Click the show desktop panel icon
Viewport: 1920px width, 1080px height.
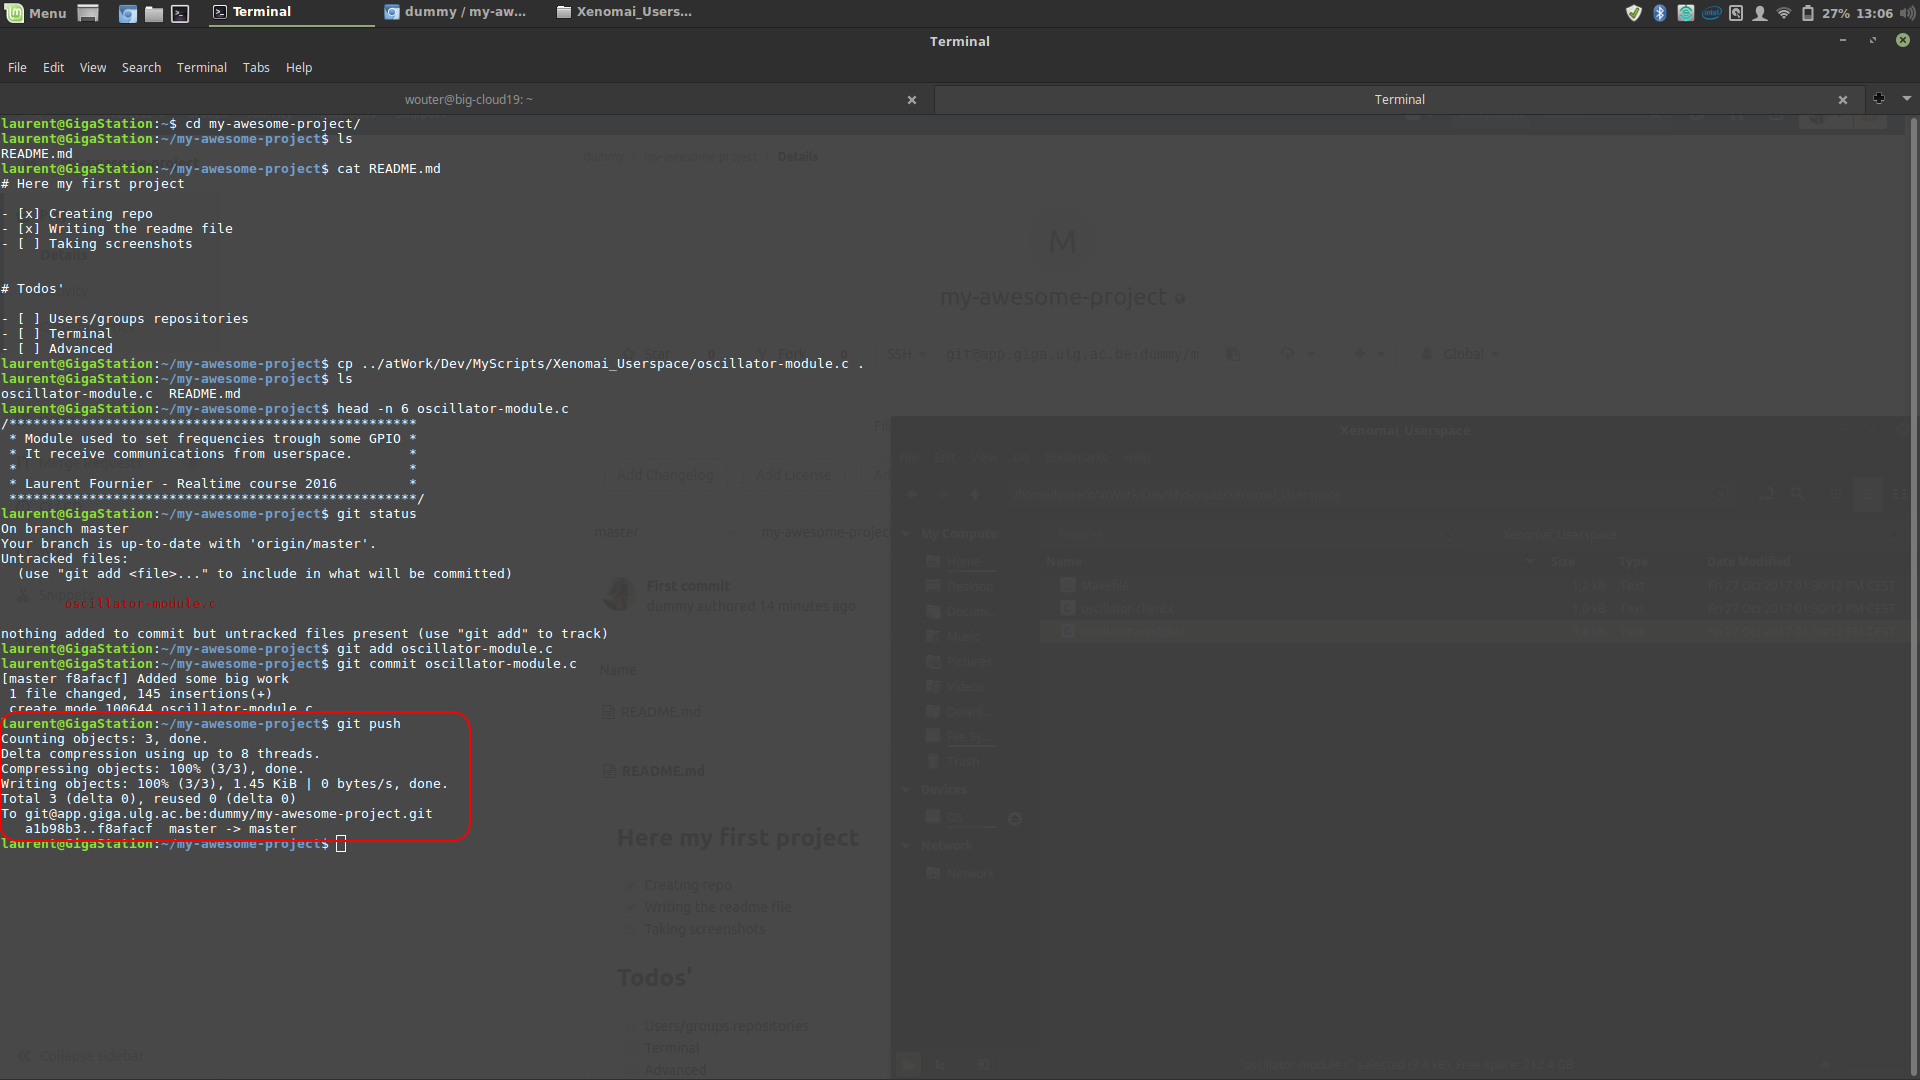coord(88,13)
